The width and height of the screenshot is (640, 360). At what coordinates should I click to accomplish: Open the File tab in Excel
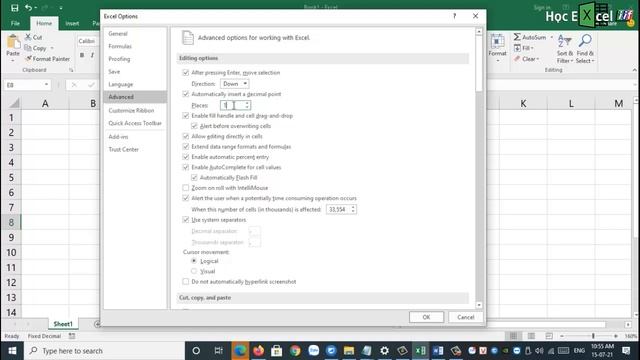tap(15, 23)
